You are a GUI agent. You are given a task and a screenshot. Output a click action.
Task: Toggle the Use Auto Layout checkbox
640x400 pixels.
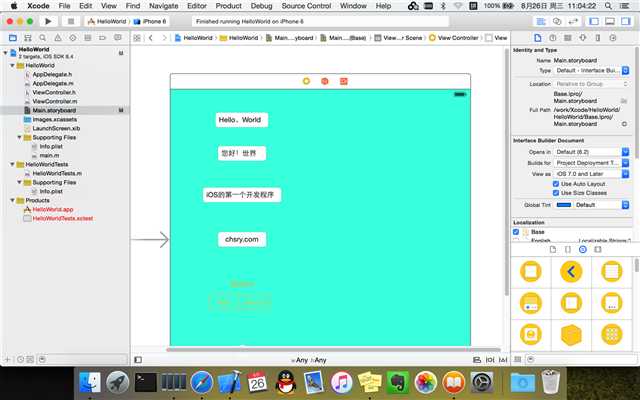pyautogui.click(x=556, y=184)
